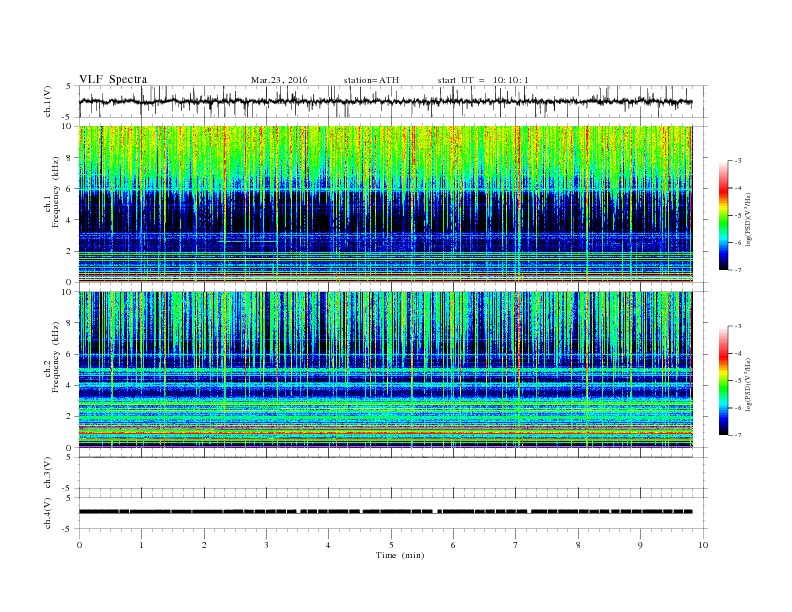Click the log(PSD) label beside upper color bar

coord(748,219)
